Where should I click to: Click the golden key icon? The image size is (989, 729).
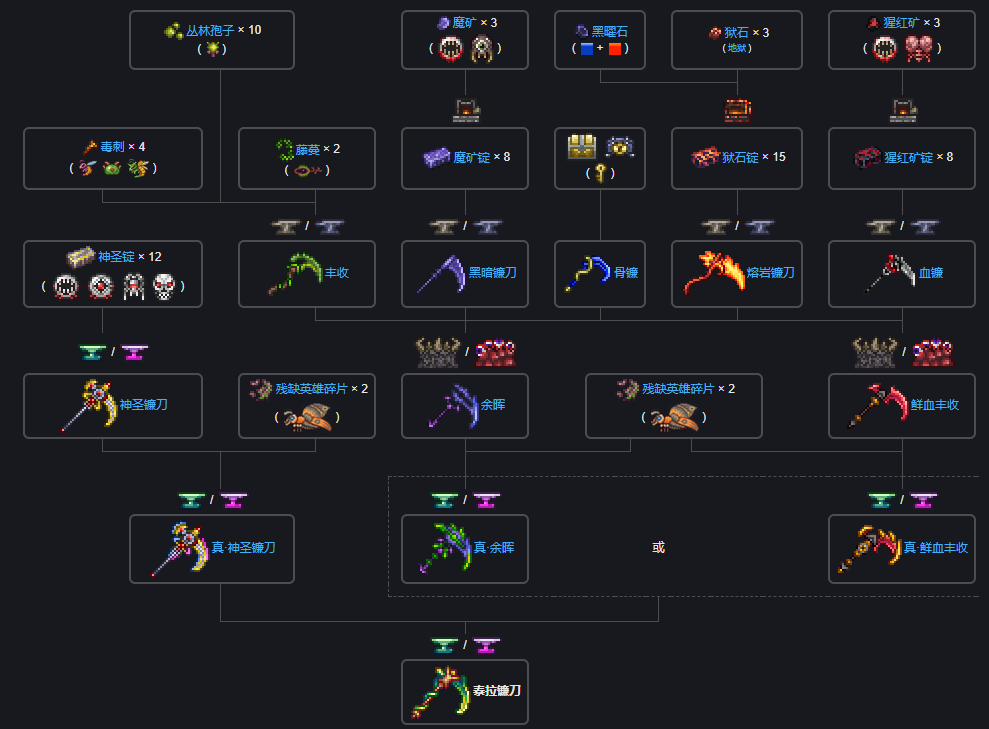(x=600, y=172)
